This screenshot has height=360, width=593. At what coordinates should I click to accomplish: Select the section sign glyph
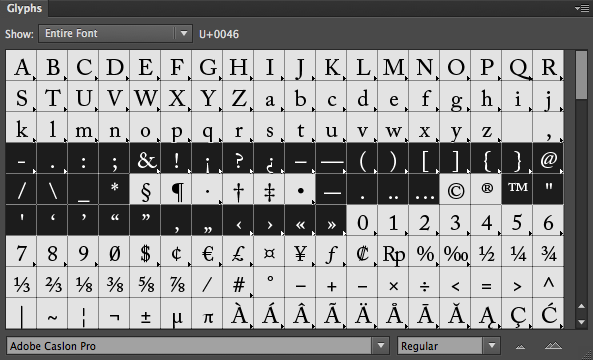coord(145,189)
